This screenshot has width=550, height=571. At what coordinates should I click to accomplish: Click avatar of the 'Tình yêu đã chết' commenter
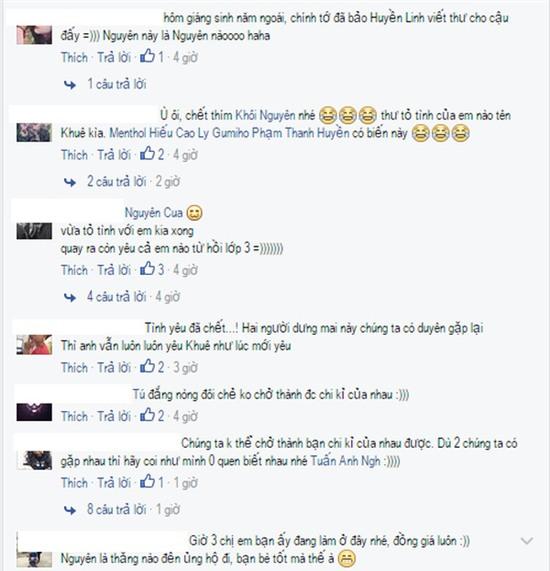click(34, 344)
